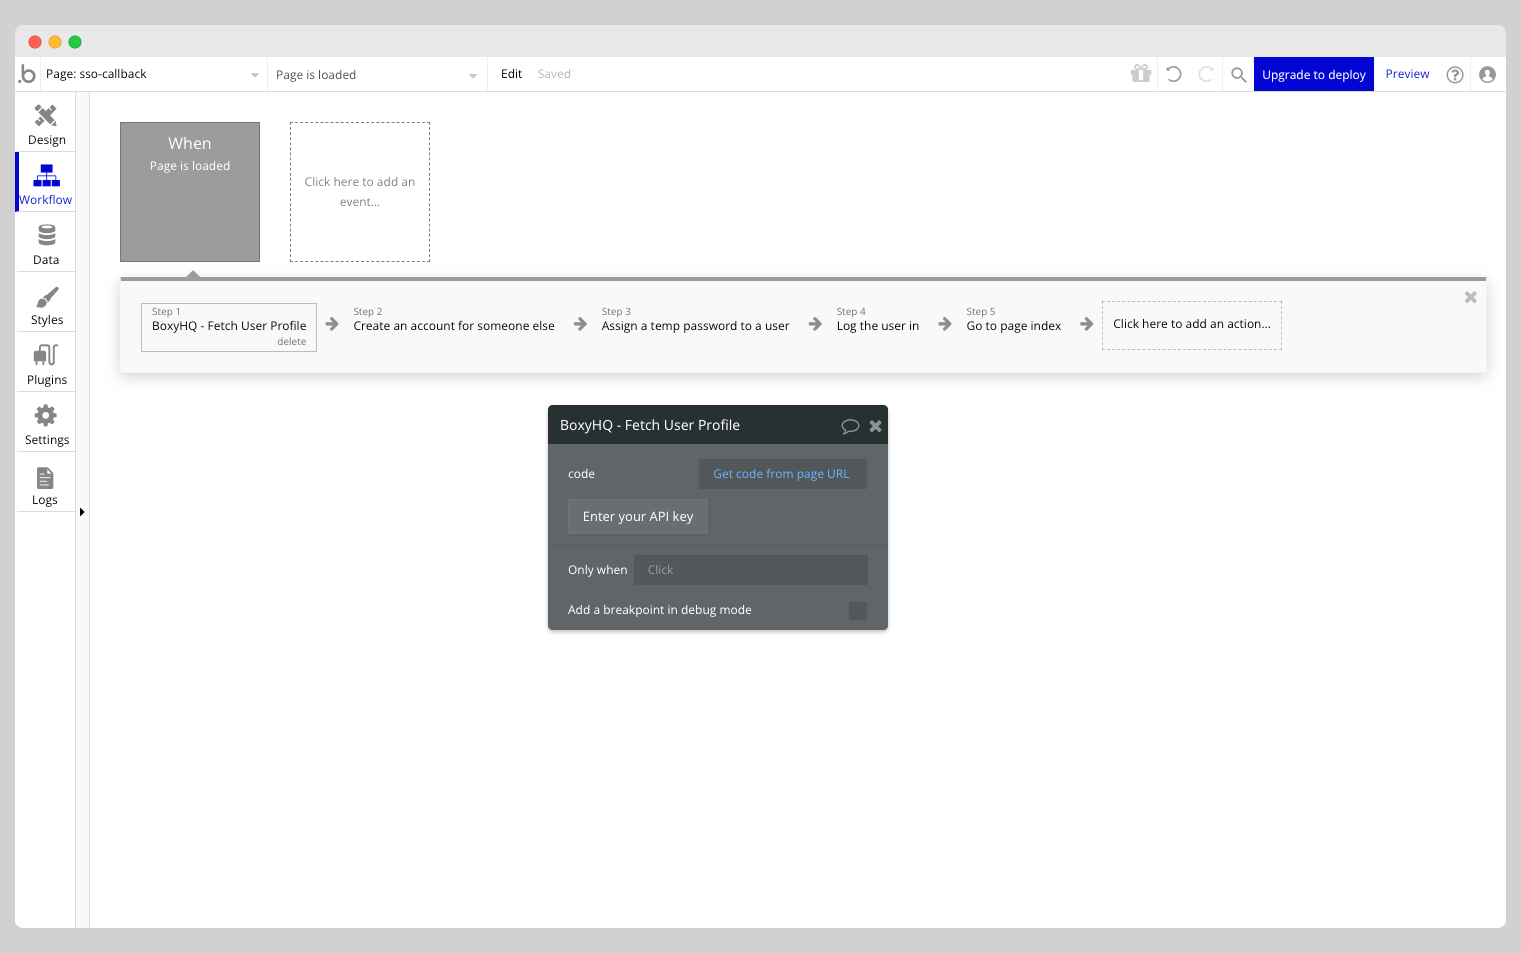
Task: Open your account menu
Action: point(1488,74)
